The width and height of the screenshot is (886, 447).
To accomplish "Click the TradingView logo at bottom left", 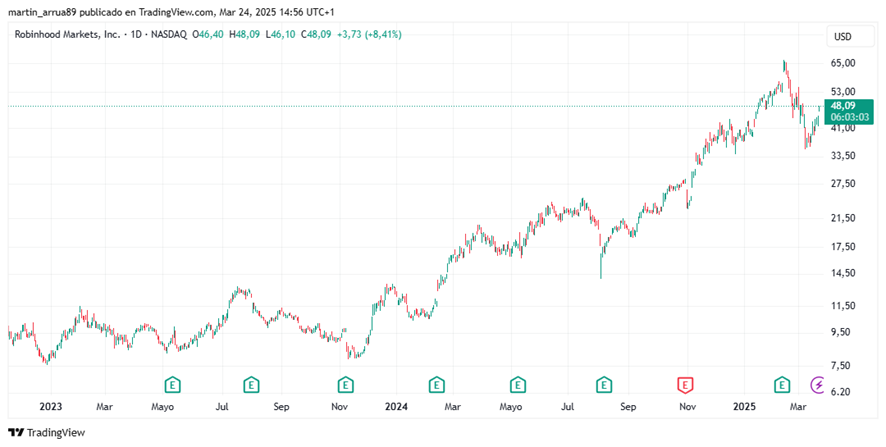I will click(x=46, y=432).
